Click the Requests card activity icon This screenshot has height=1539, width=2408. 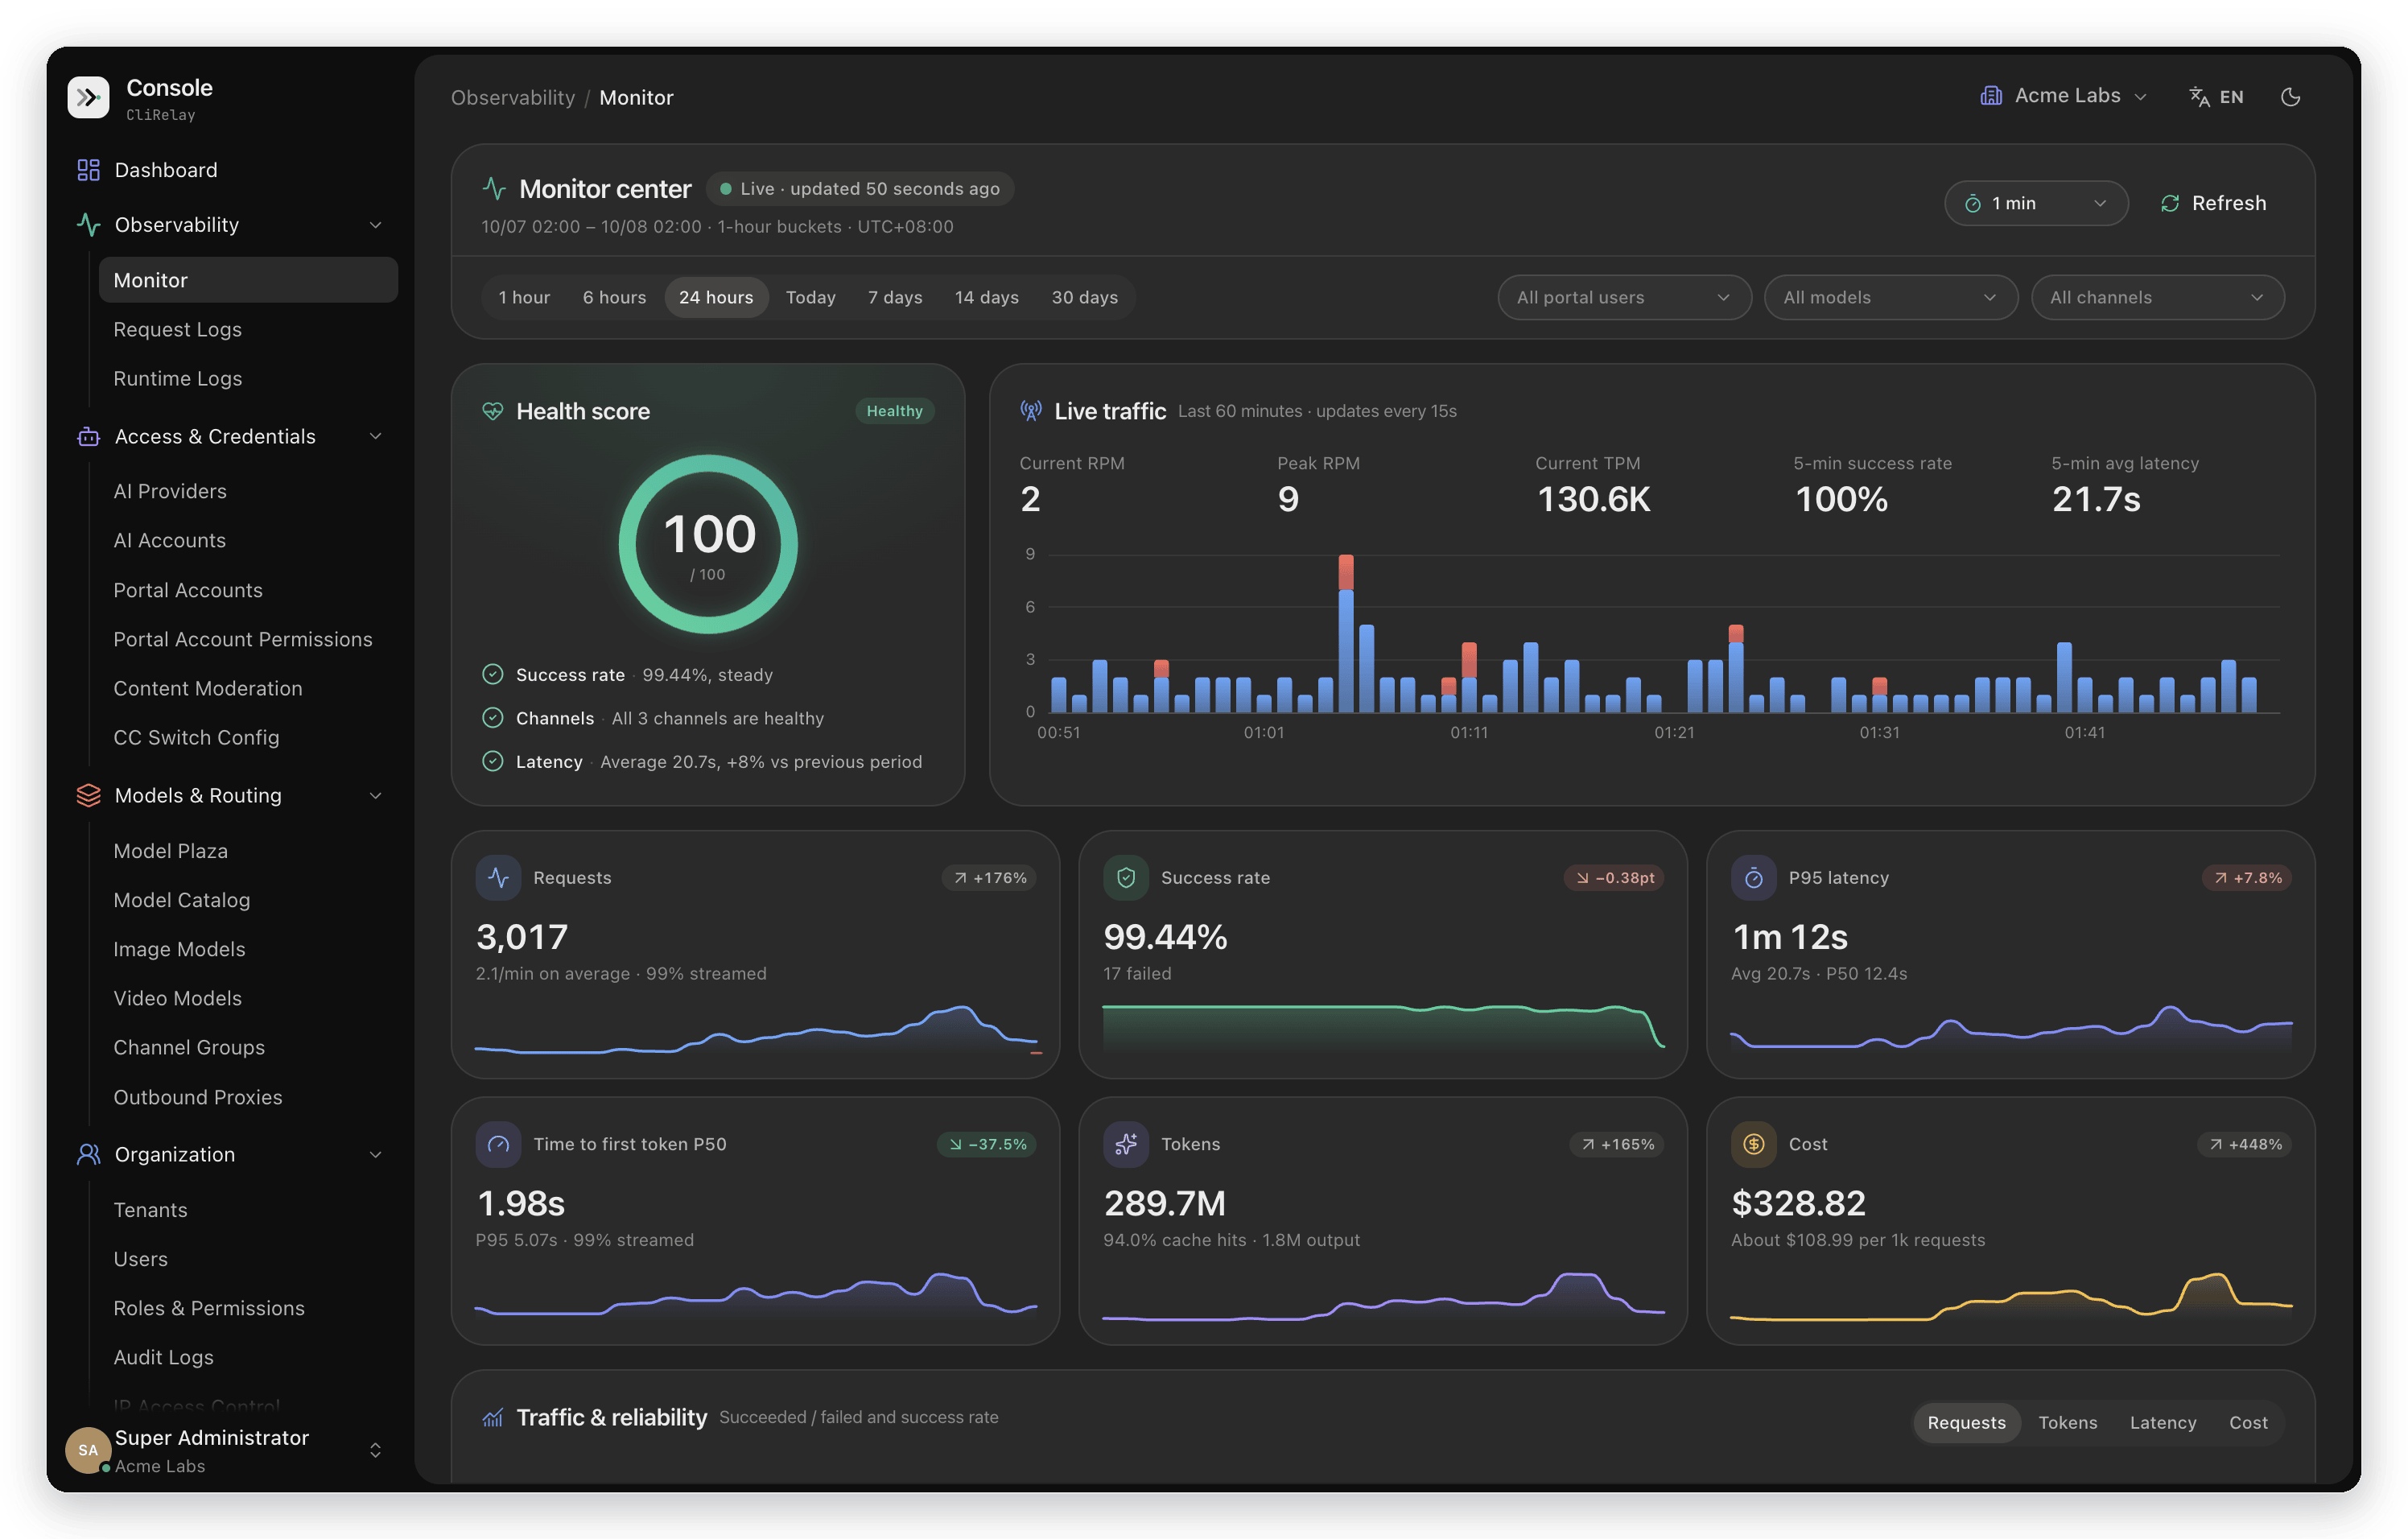(498, 878)
